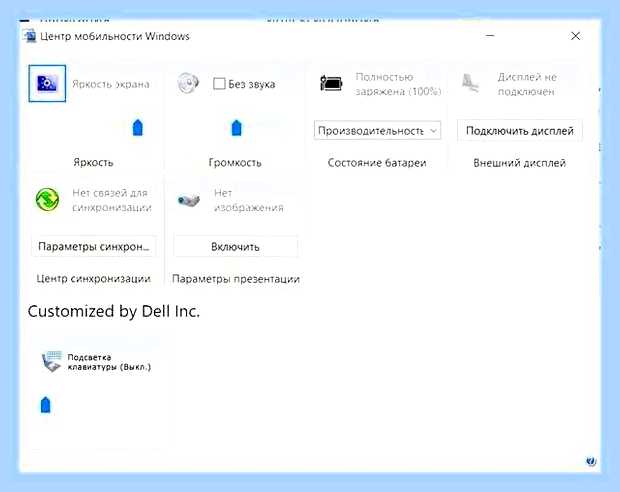Image resolution: width=620 pixels, height=492 pixels.
Task: Click the "Нет связей для синхронизации" text
Action: tap(112, 200)
